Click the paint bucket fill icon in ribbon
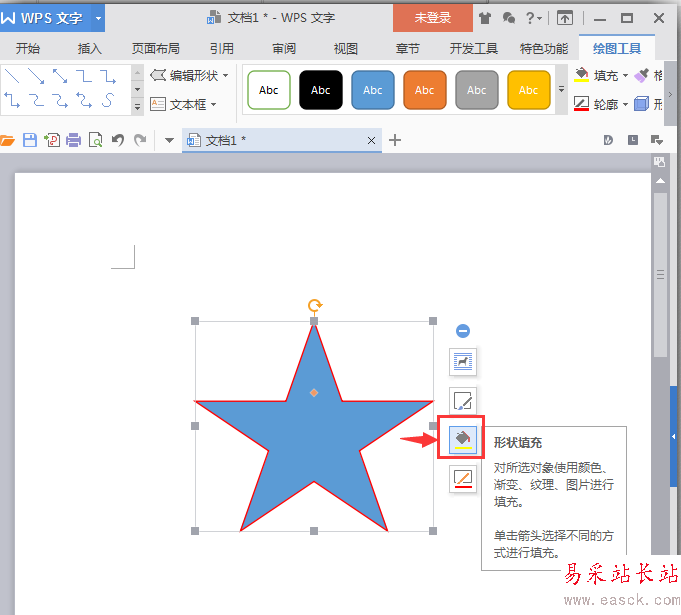The height and width of the screenshot is (615, 681). coord(581,75)
